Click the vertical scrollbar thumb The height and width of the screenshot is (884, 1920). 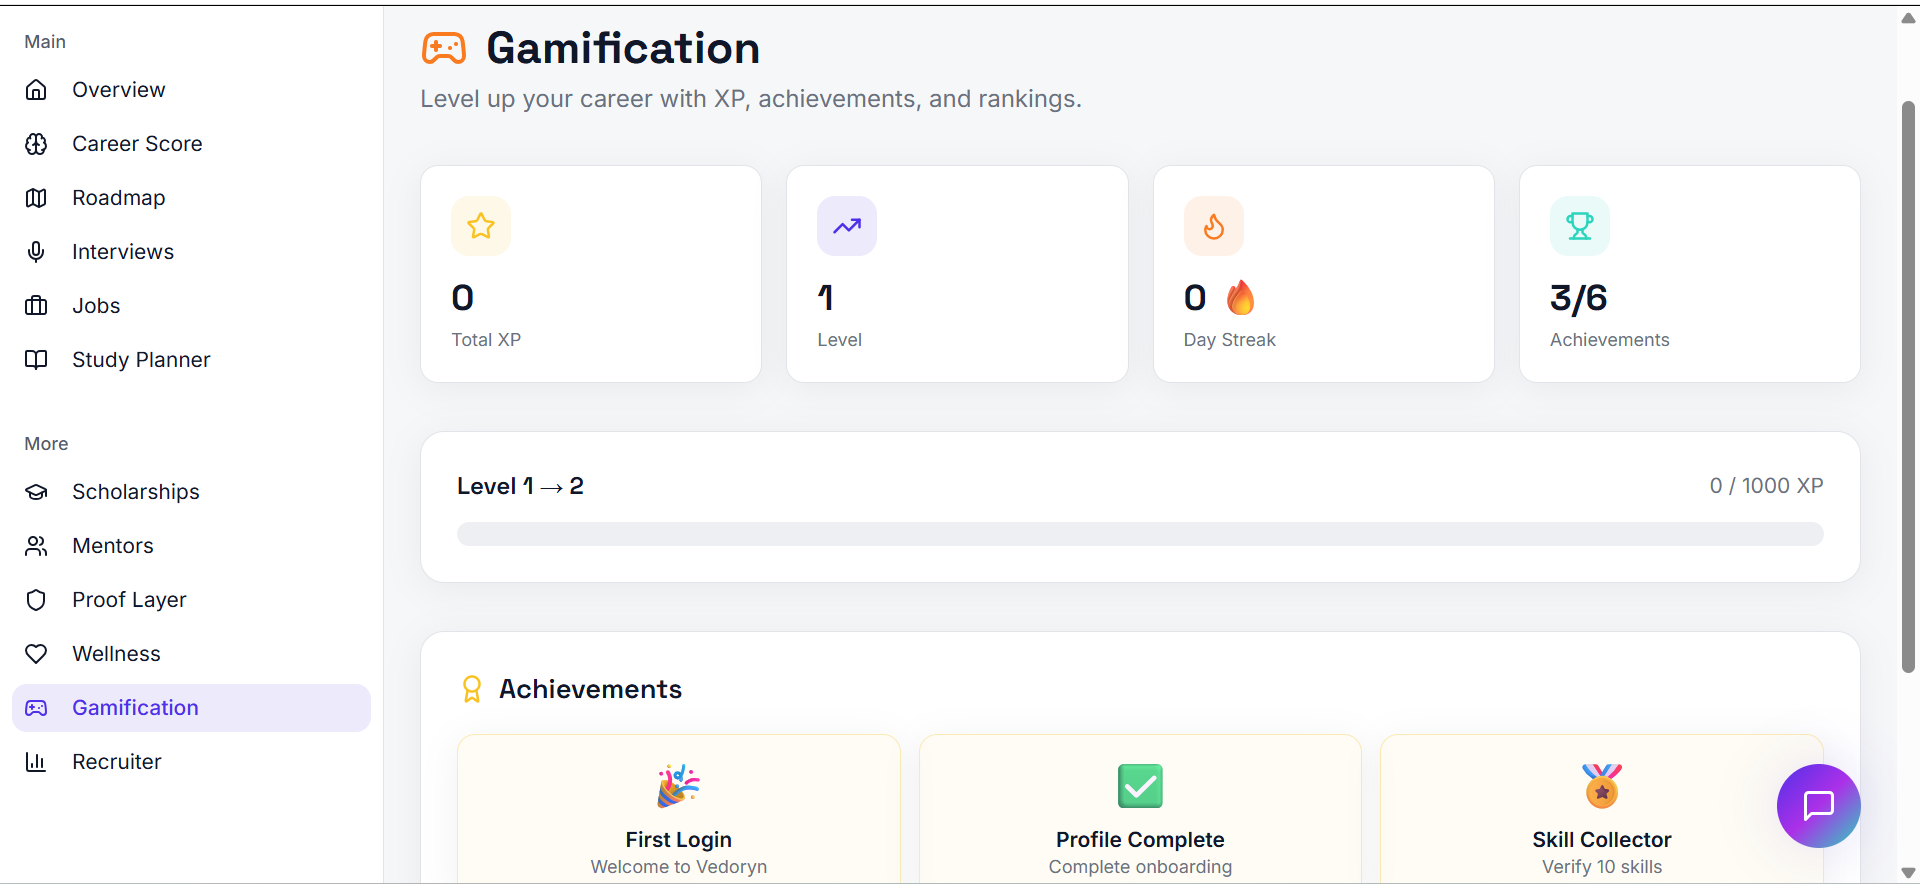(1908, 386)
